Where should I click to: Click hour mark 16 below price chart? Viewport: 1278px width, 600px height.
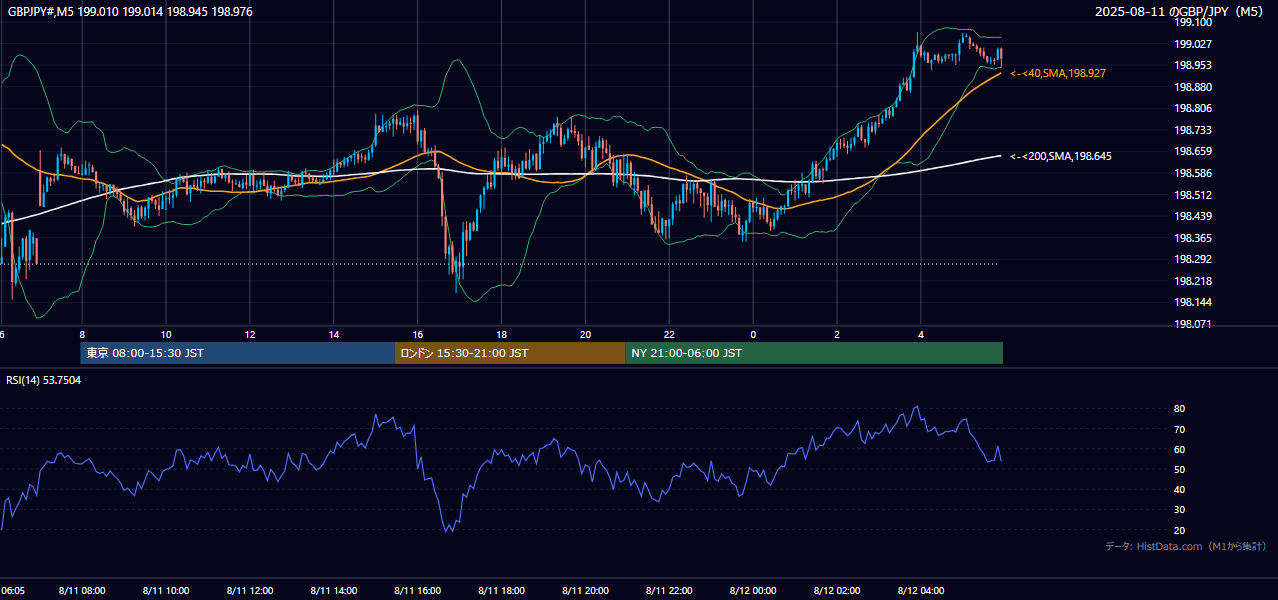tap(418, 334)
